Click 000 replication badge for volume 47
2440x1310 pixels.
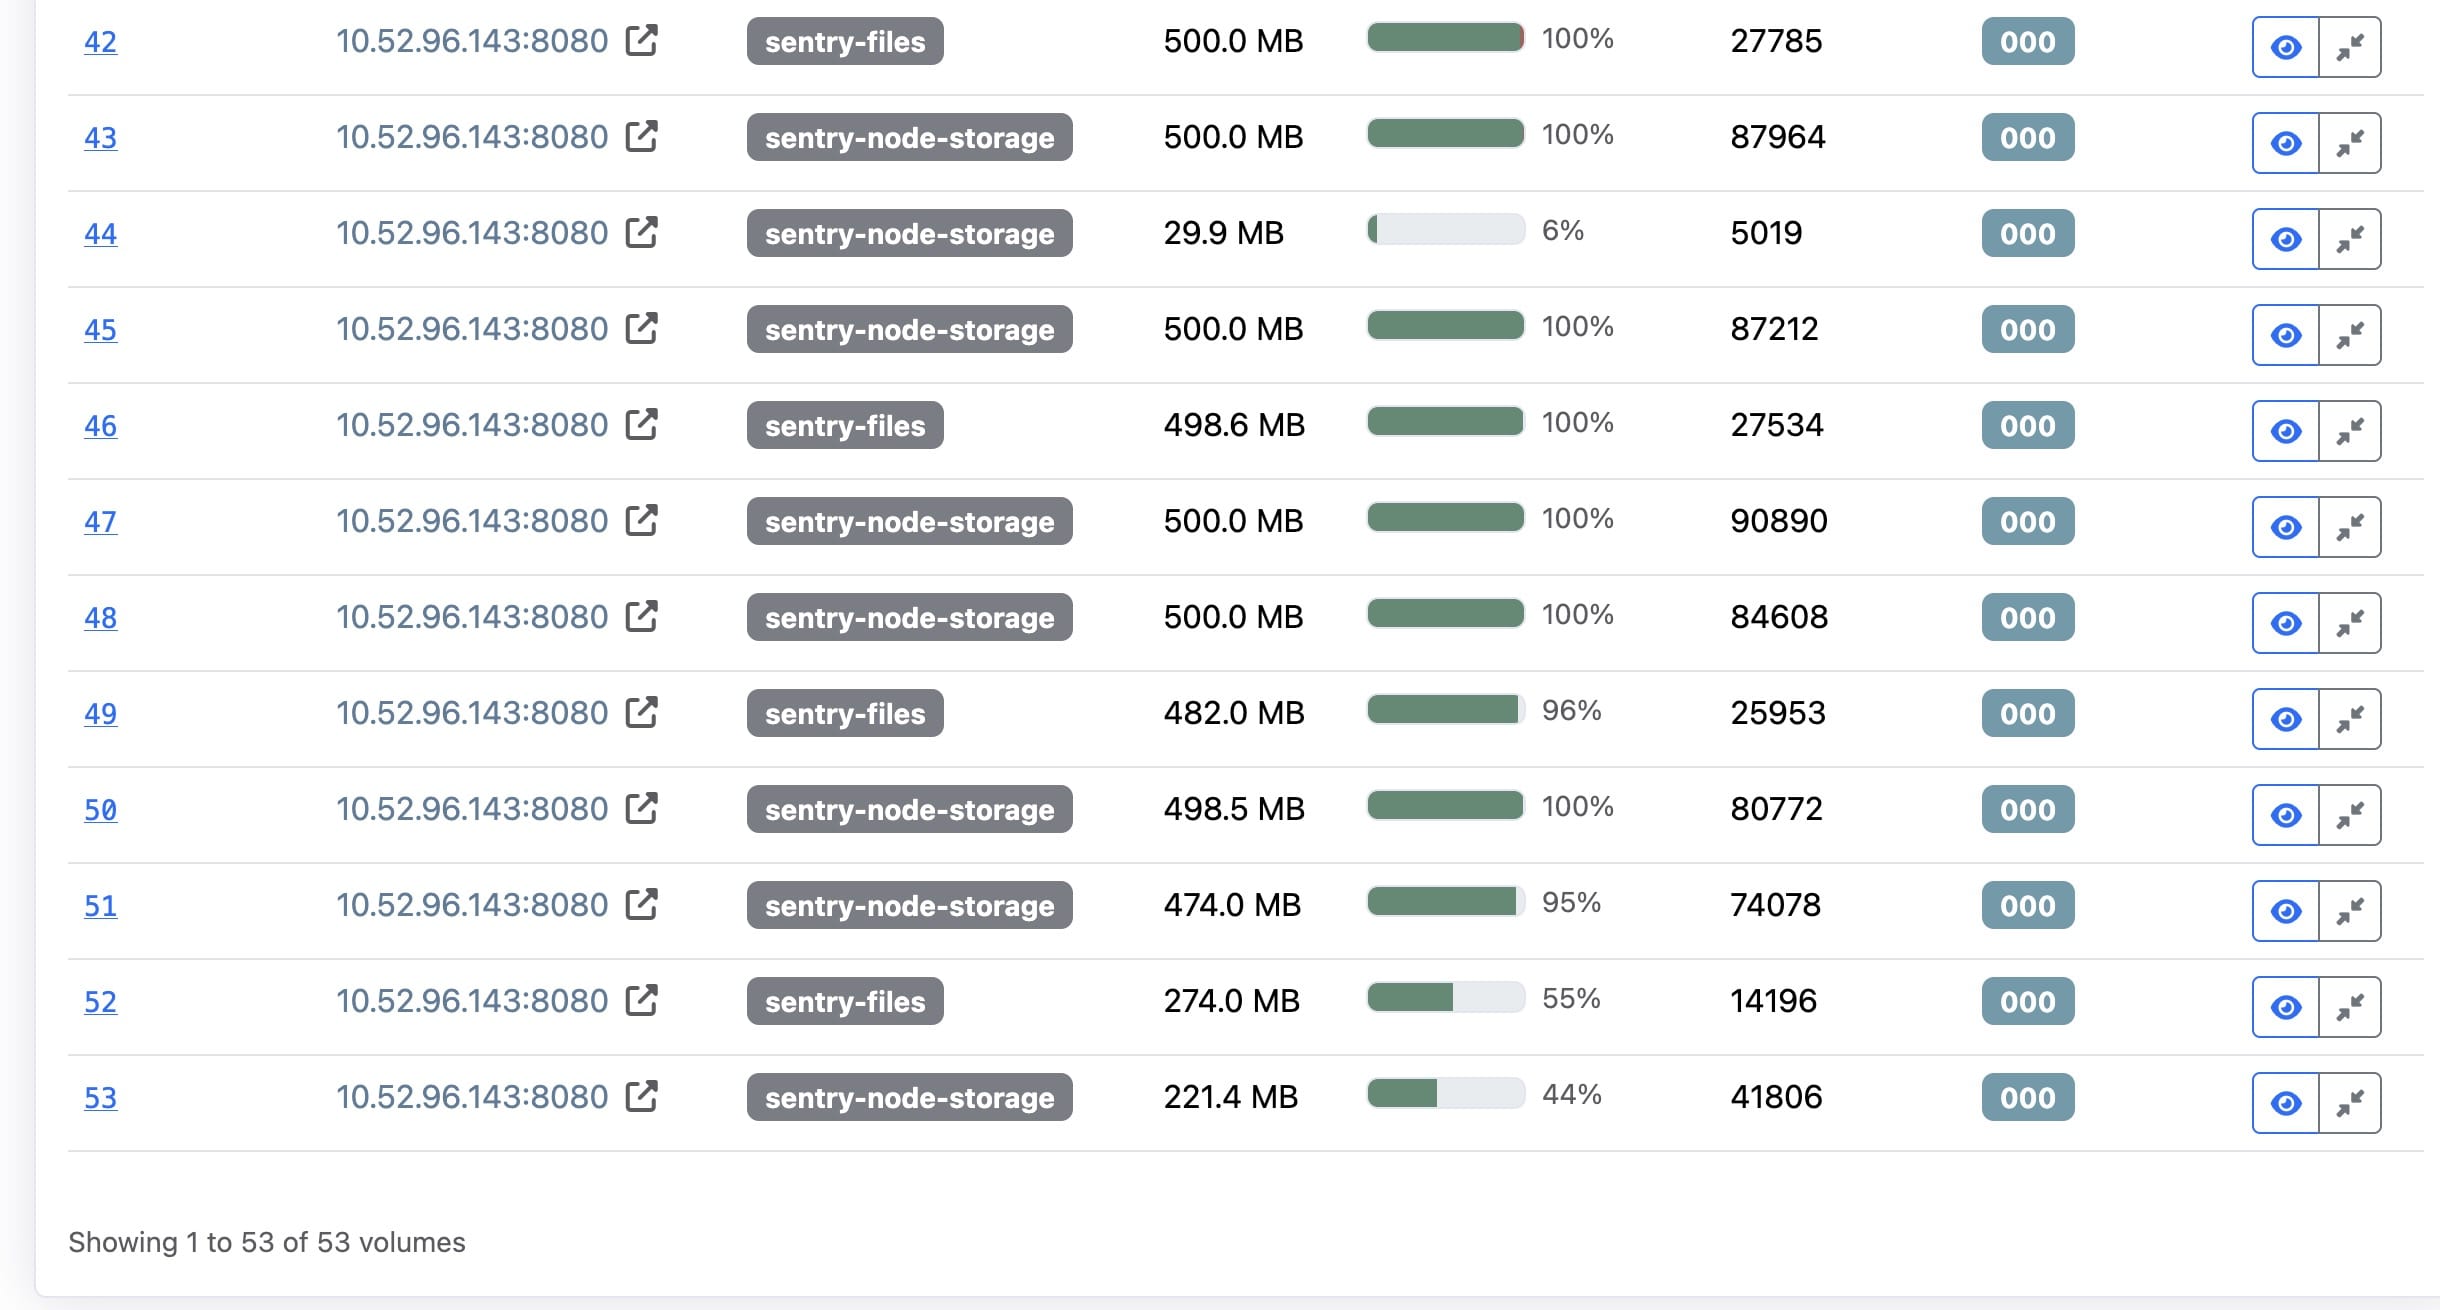pos(2028,521)
